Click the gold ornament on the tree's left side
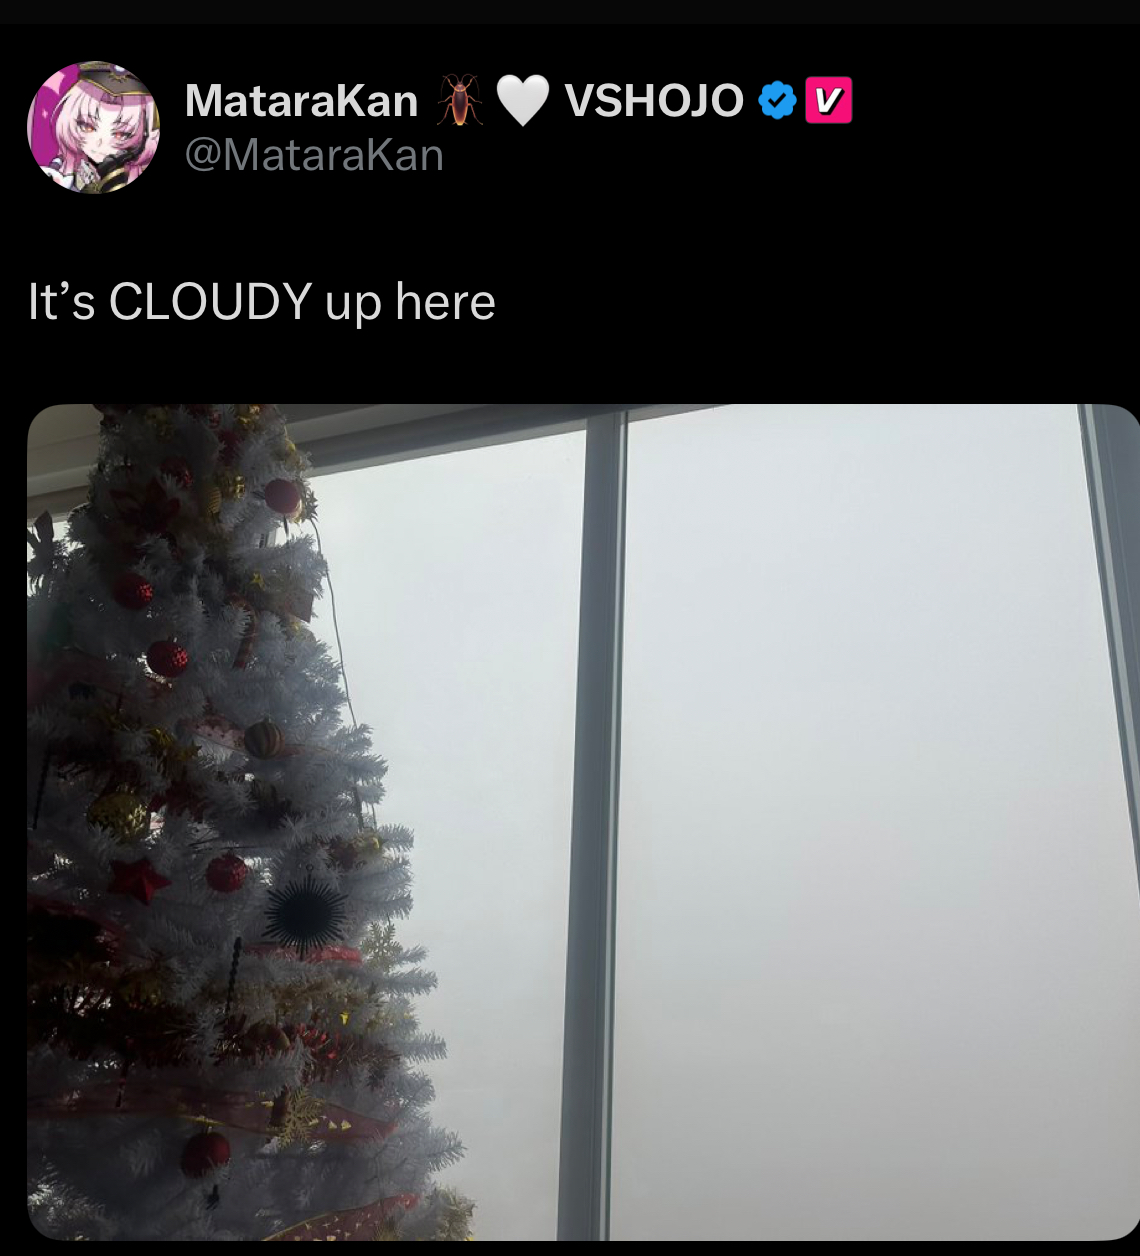The width and height of the screenshot is (1140, 1256). [118, 813]
